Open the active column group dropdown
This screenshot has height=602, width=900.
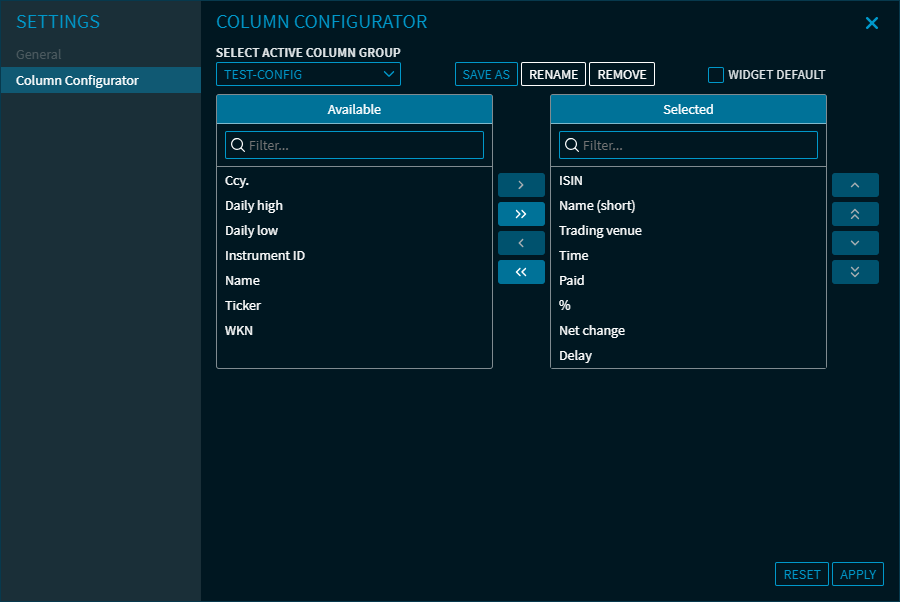click(308, 74)
